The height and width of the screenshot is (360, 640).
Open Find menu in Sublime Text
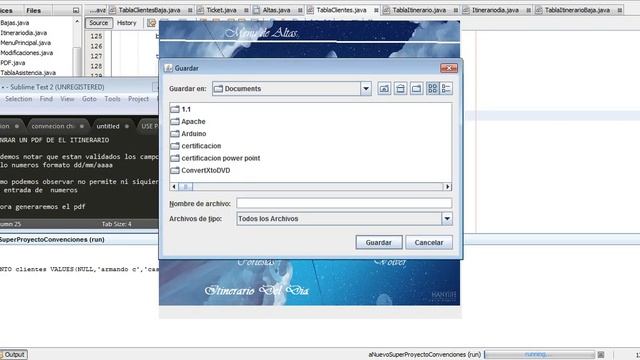pyautogui.click(x=46, y=99)
